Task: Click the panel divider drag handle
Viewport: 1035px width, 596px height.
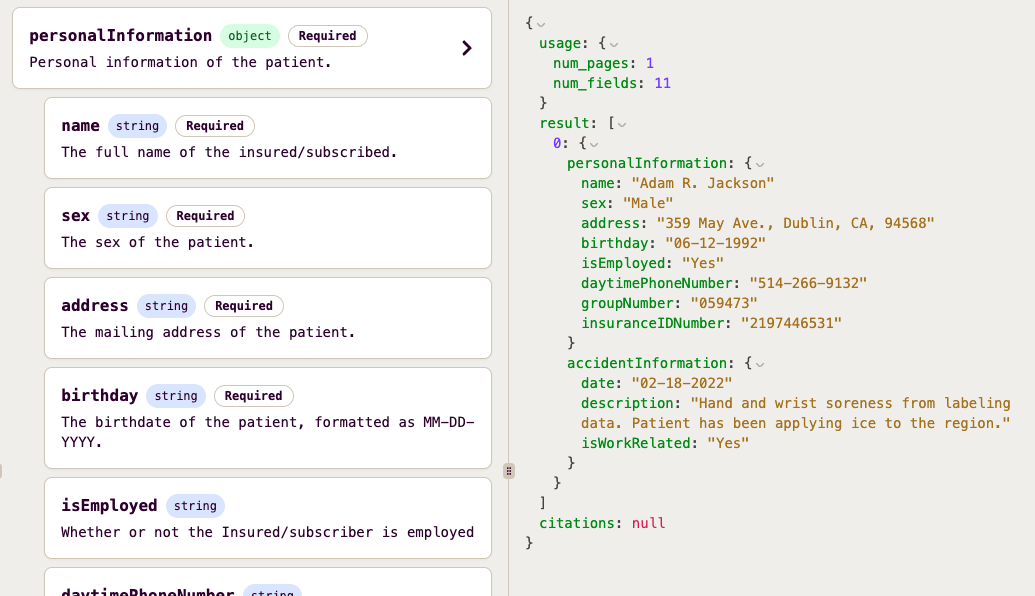Action: click(x=509, y=471)
